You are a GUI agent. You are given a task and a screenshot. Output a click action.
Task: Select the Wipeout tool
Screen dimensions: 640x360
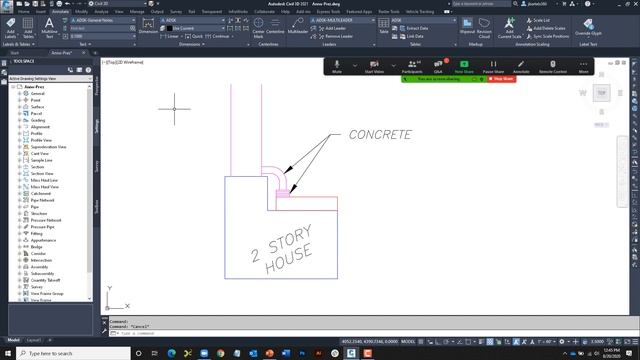click(467, 26)
